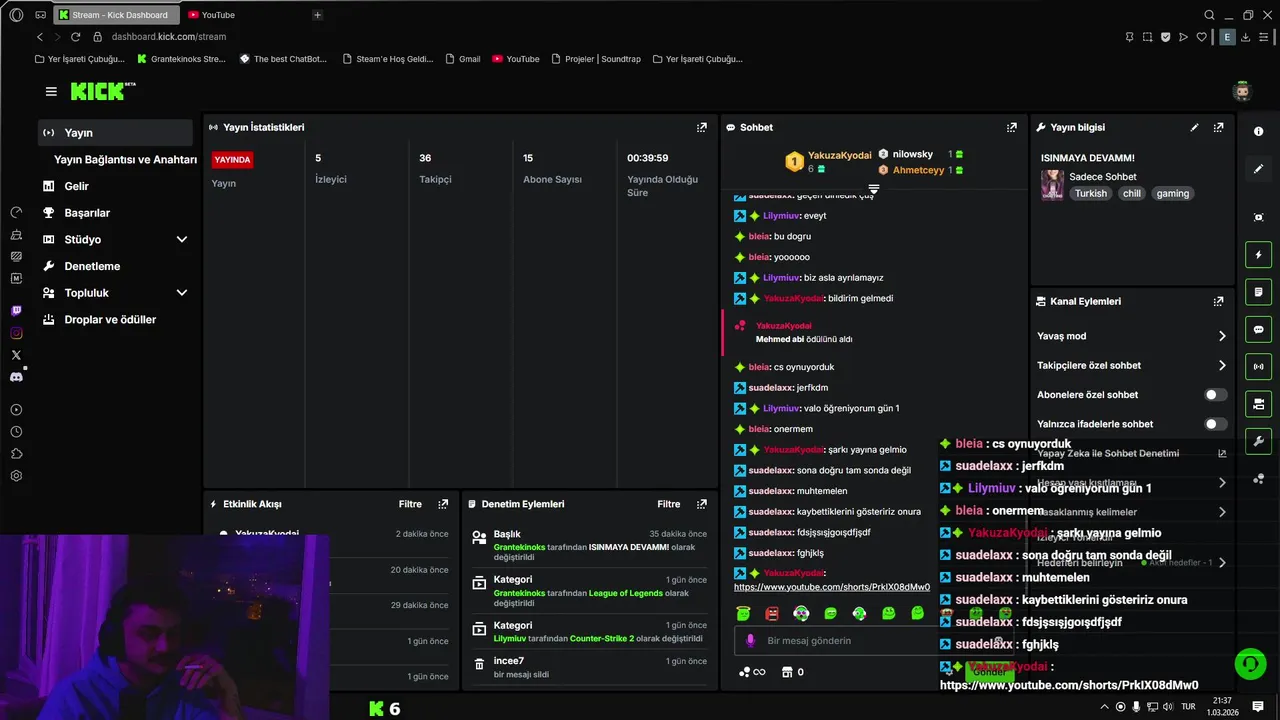Expand the Topluluk sidebar section
Viewport: 1280px width, 720px height.
click(x=182, y=293)
